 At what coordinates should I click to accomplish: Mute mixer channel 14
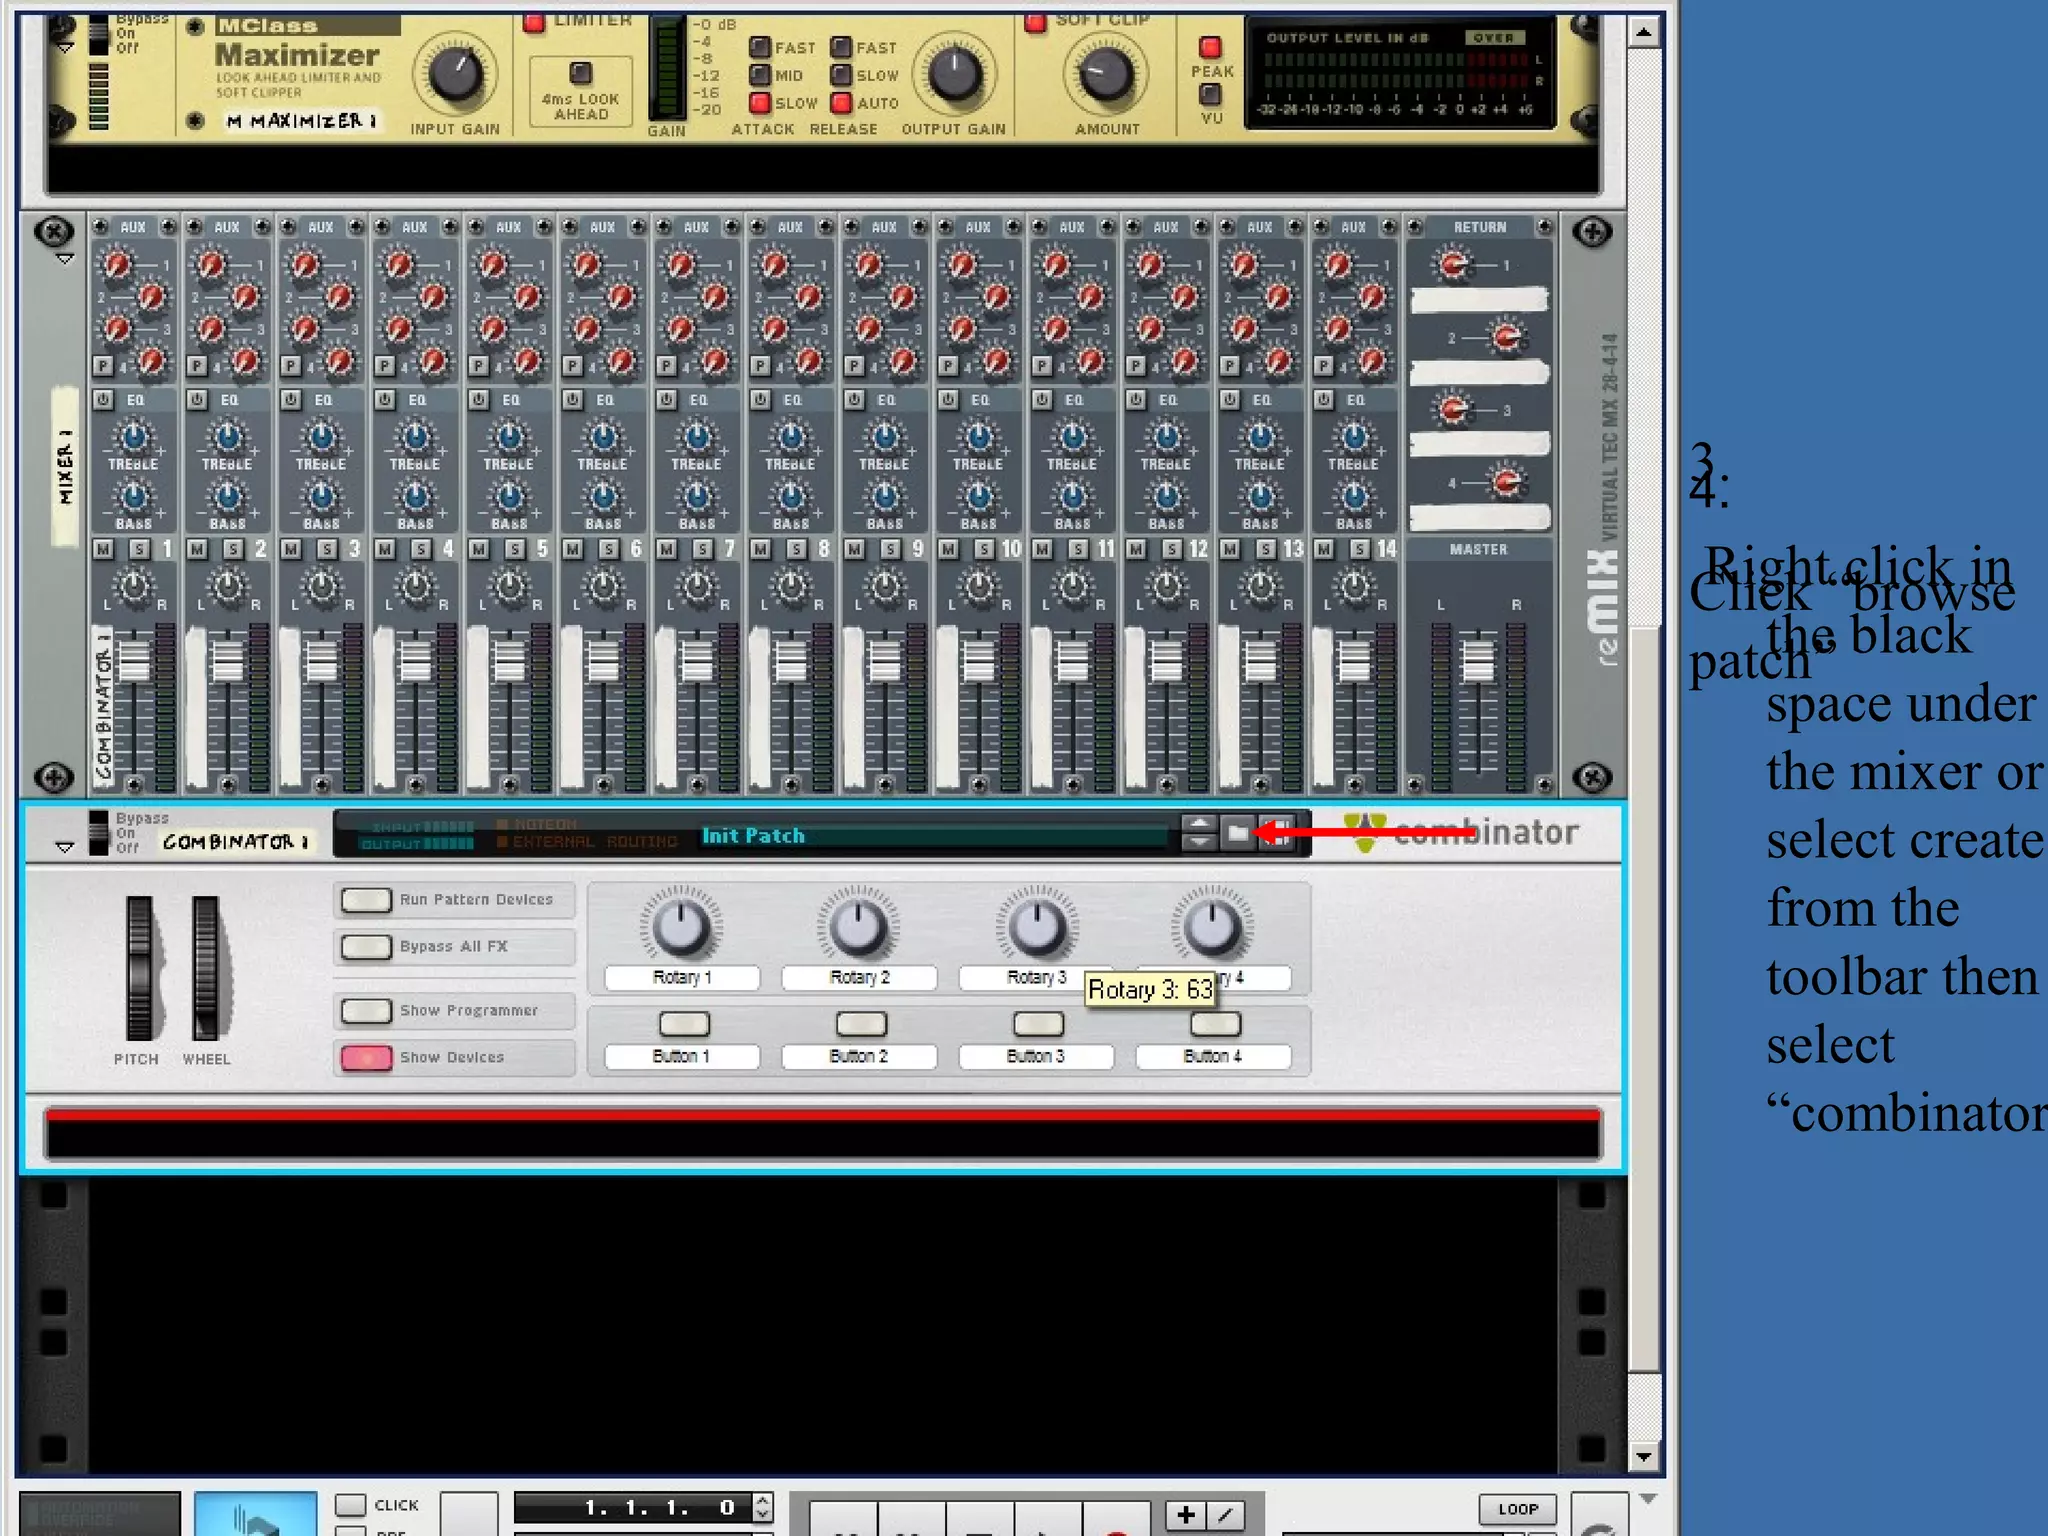pyautogui.click(x=1324, y=549)
